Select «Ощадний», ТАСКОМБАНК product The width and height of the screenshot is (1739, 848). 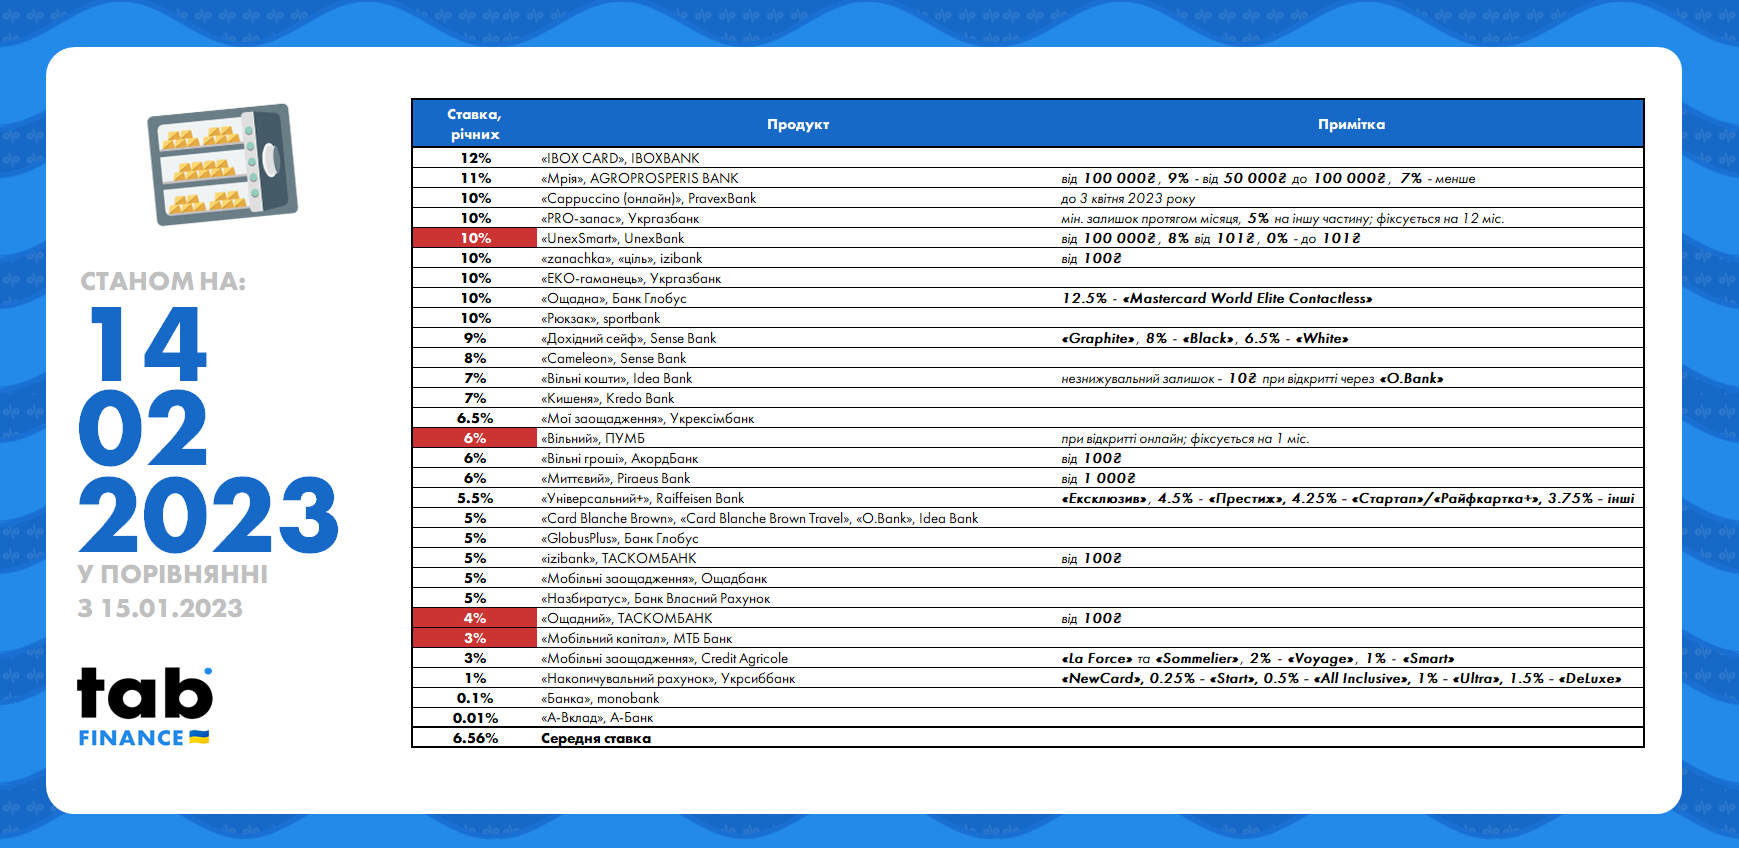627,618
